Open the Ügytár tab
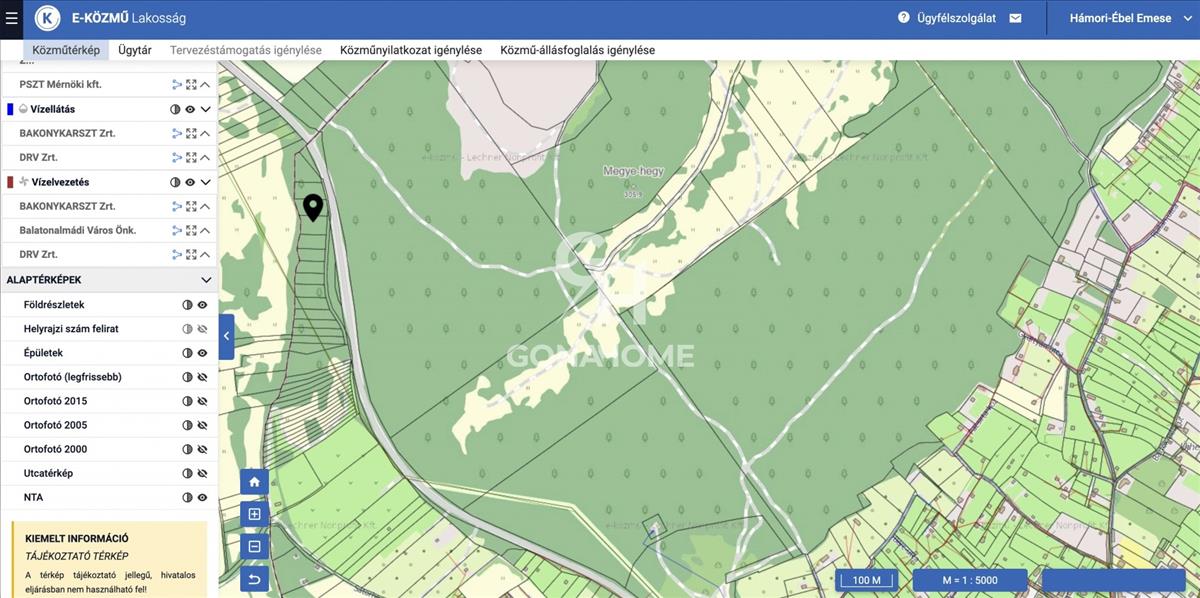This screenshot has width=1200, height=598. (x=135, y=50)
